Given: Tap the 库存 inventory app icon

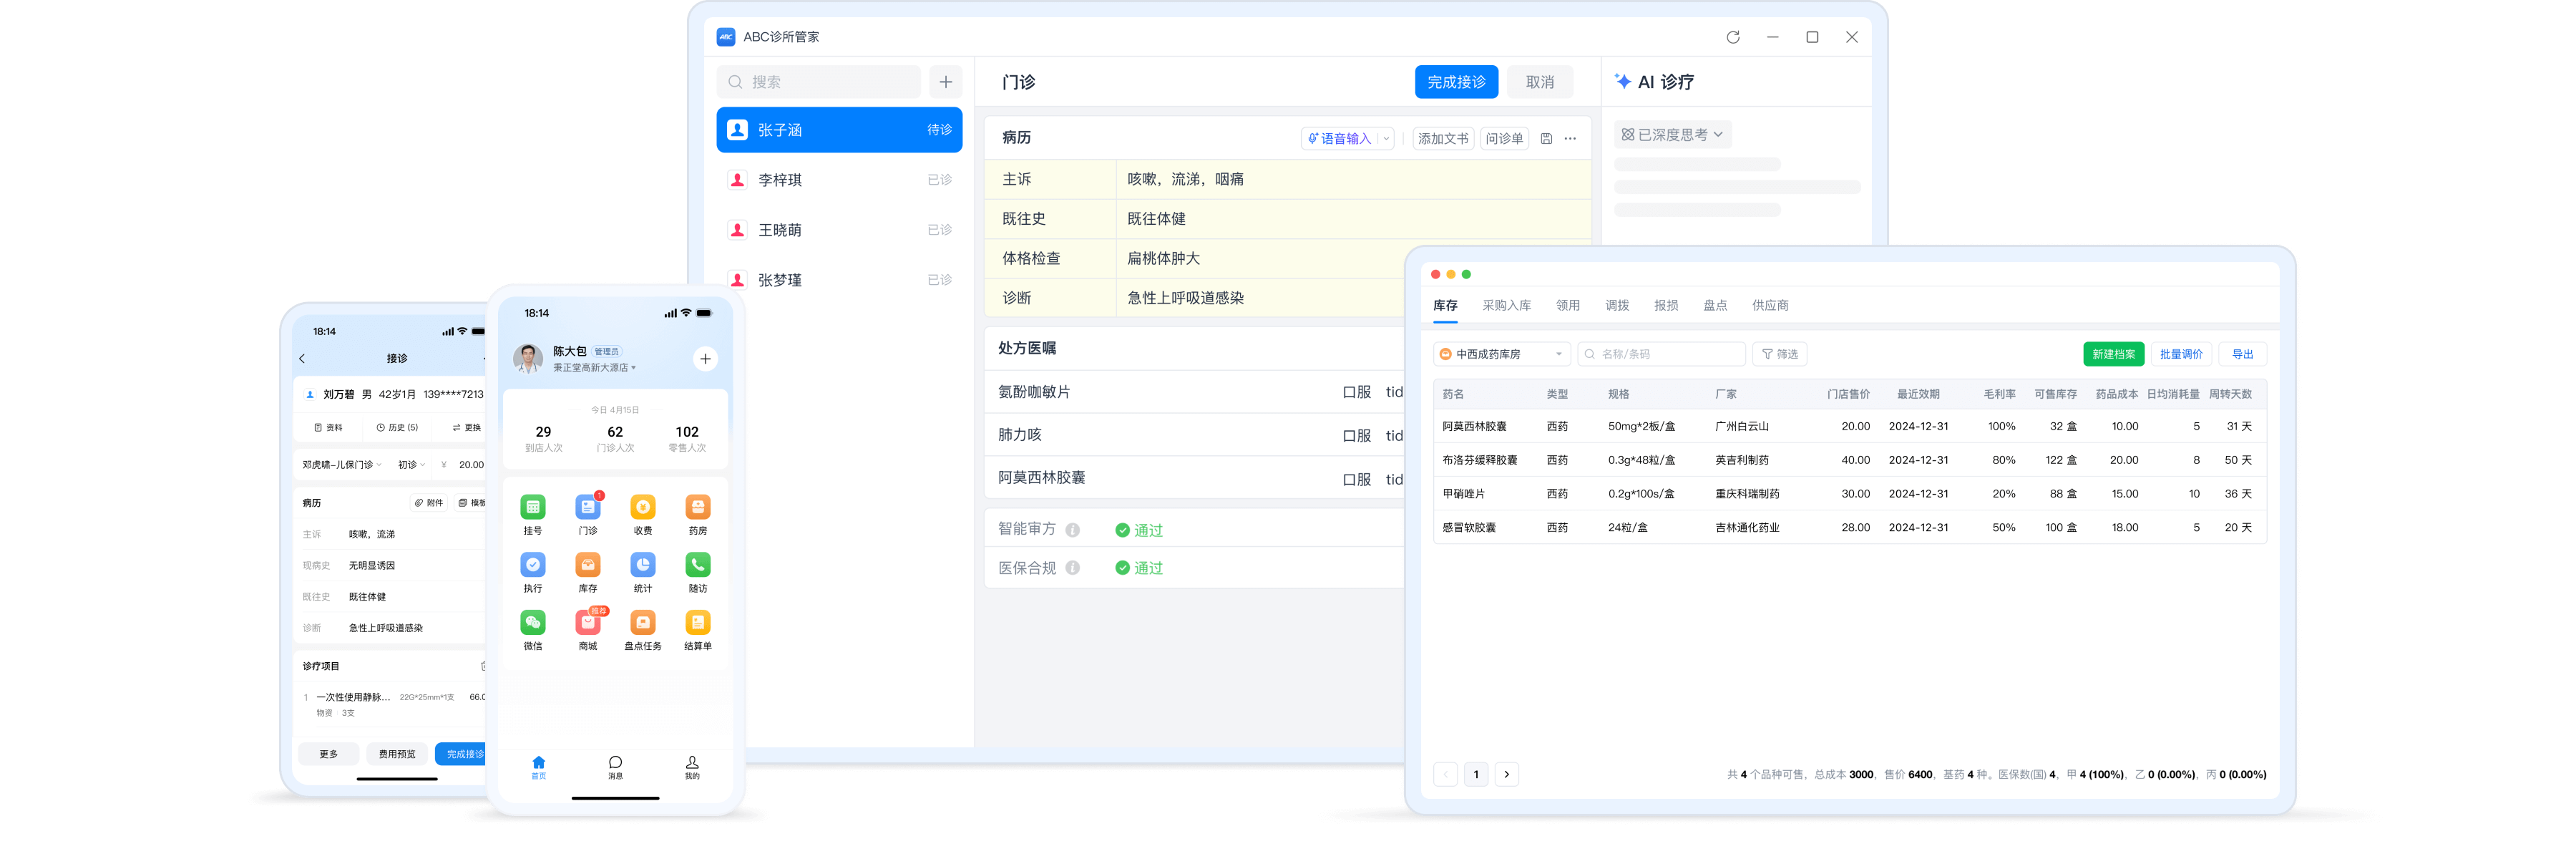Looking at the screenshot, I should [x=588, y=566].
